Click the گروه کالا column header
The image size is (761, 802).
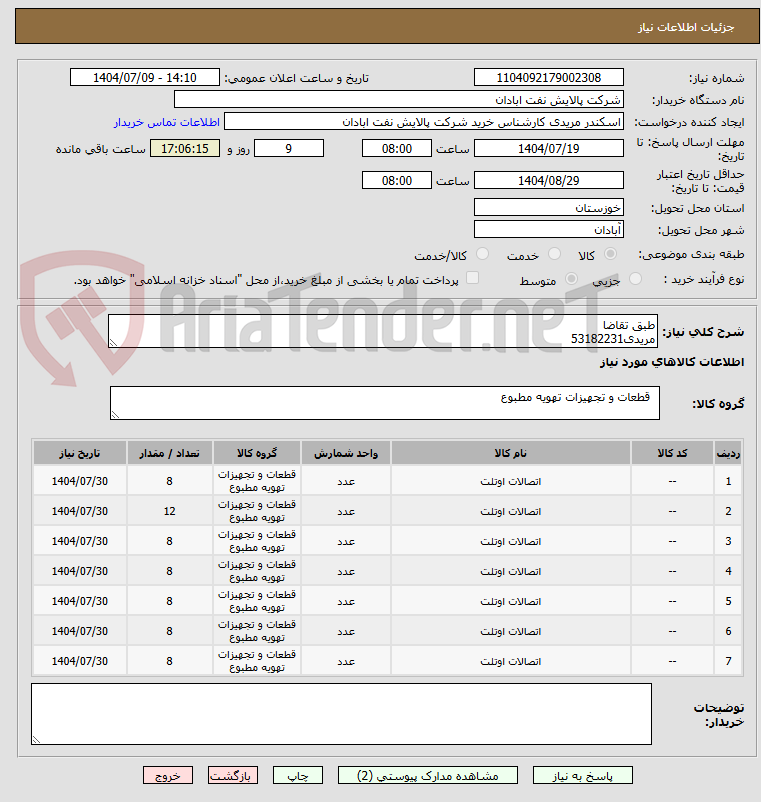point(257,453)
